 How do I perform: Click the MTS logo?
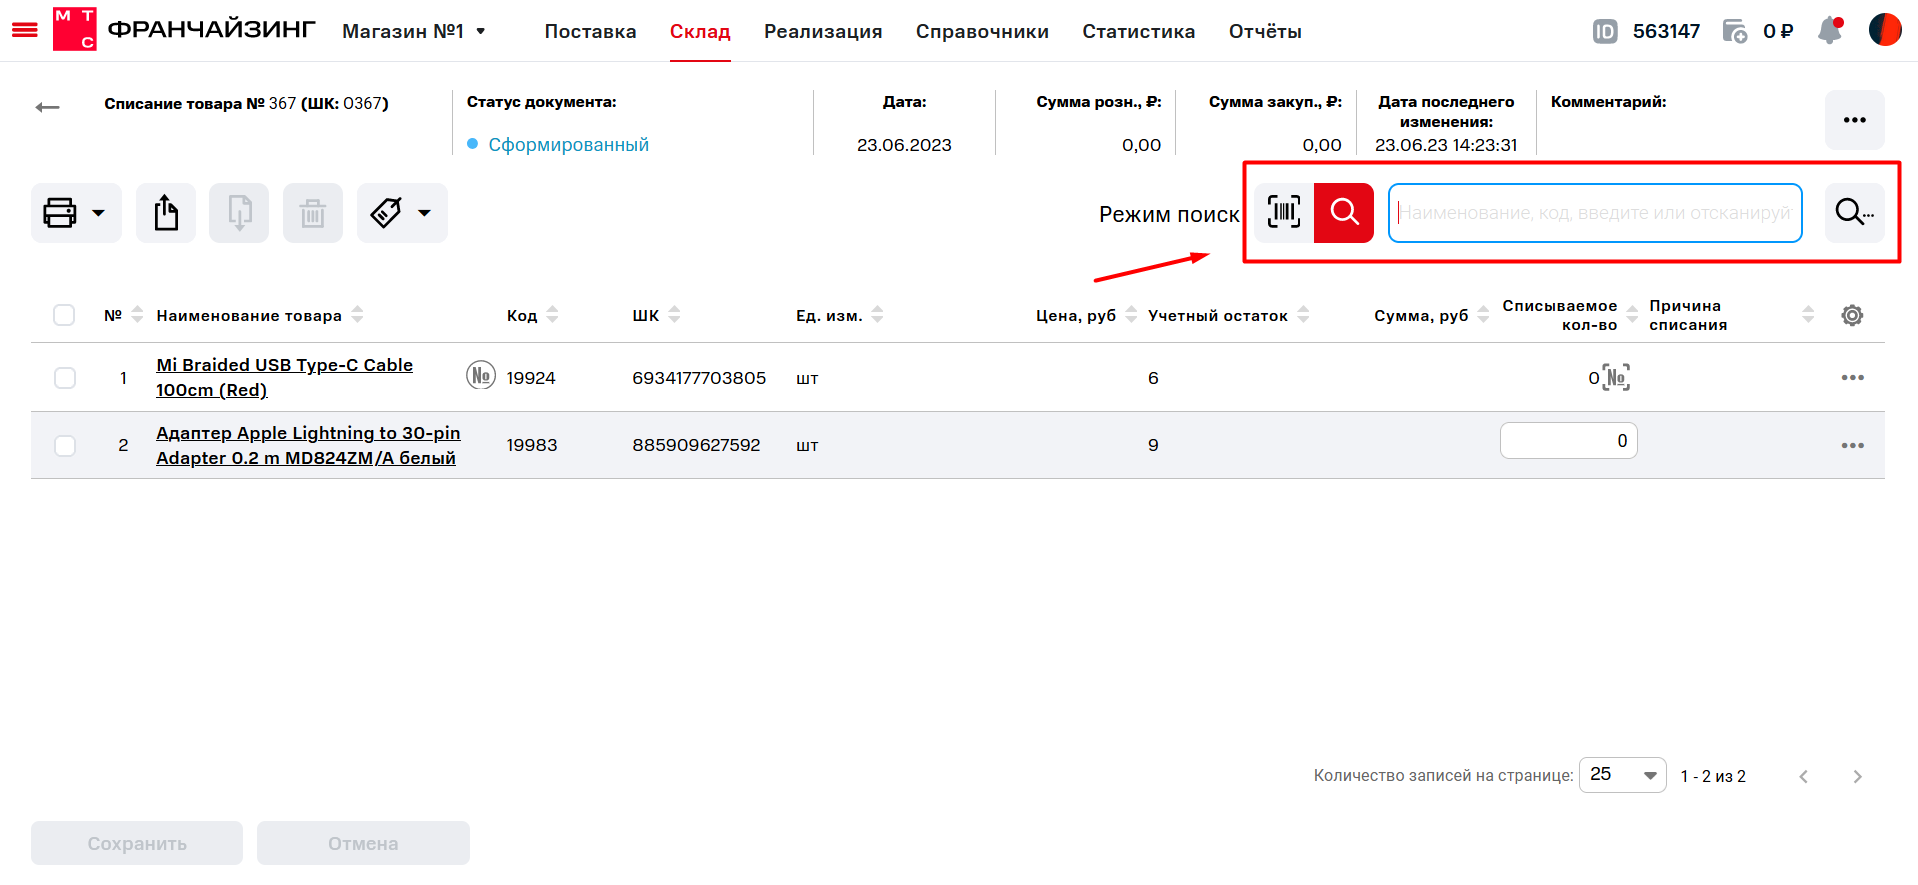pos(75,29)
